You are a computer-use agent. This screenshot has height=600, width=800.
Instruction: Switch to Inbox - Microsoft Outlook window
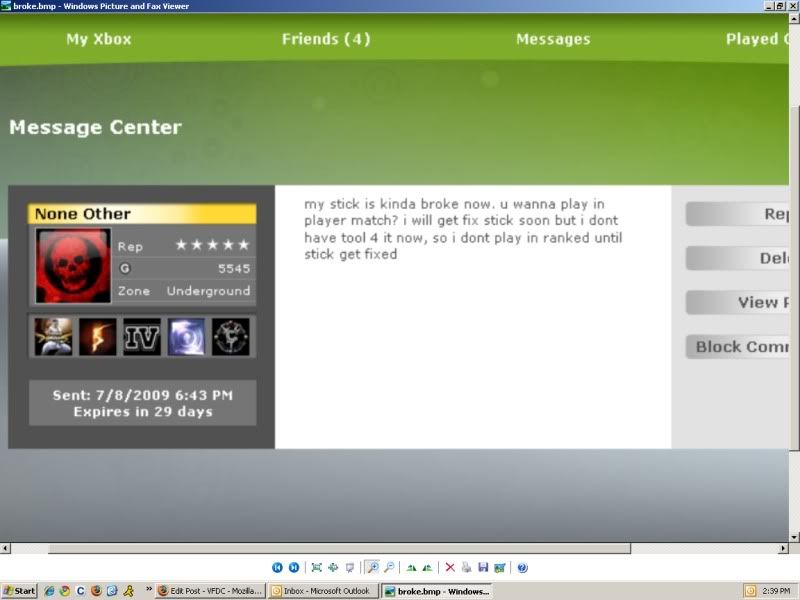coord(324,591)
